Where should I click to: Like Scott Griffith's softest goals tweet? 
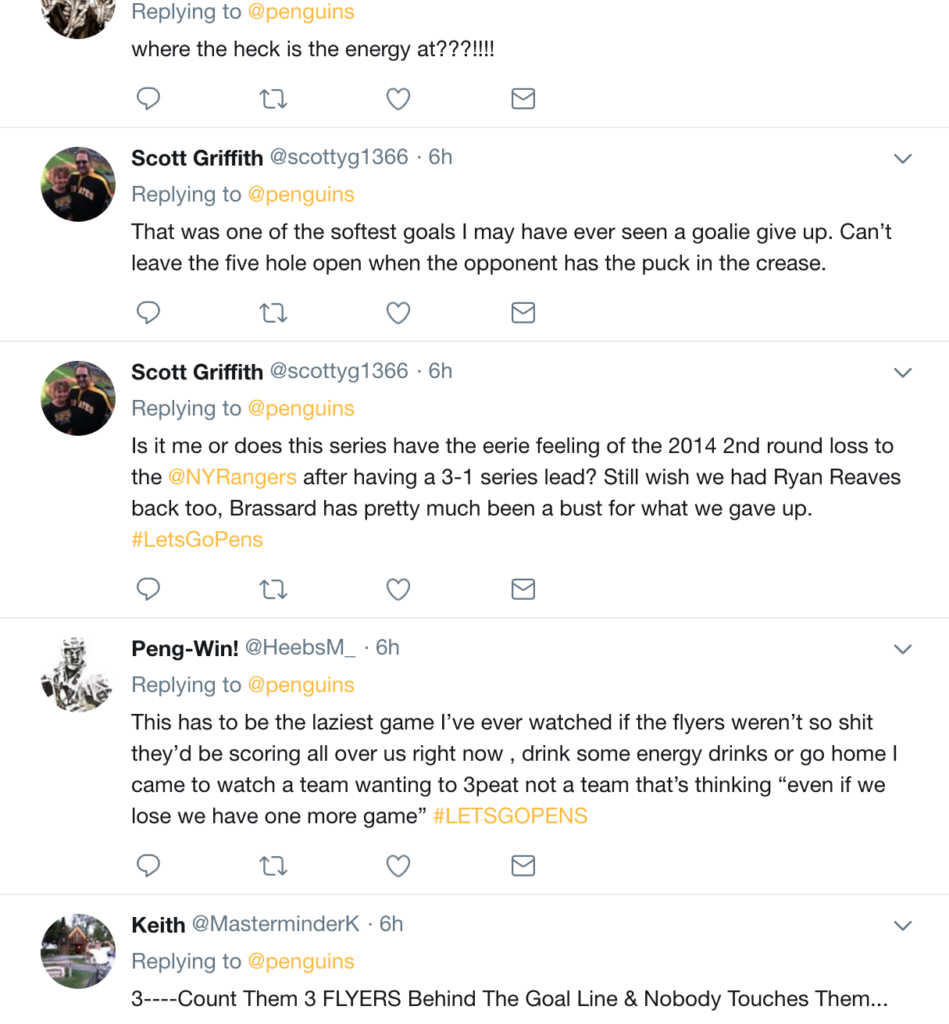tap(398, 313)
